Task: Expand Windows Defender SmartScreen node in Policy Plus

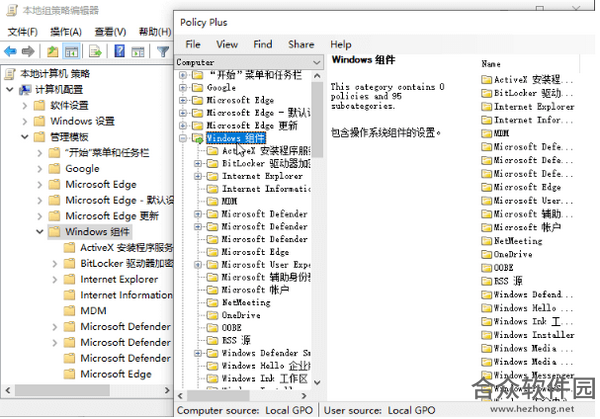Action: point(198,353)
